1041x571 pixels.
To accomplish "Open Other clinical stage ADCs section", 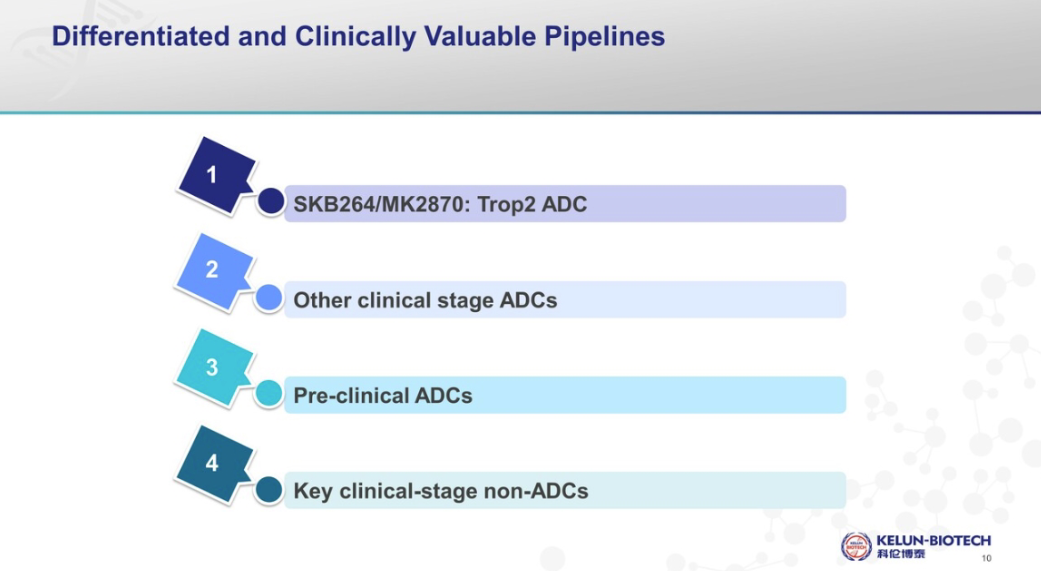I will click(x=425, y=300).
